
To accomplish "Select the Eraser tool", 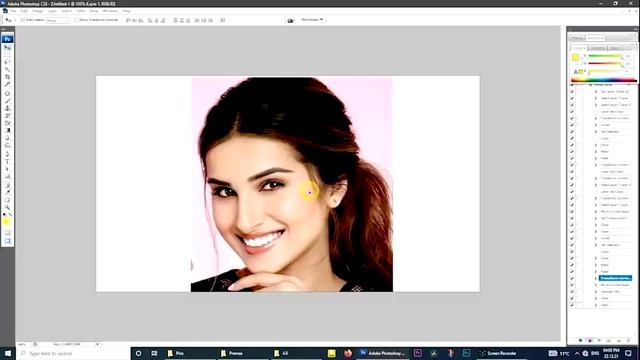I will tap(7, 123).
